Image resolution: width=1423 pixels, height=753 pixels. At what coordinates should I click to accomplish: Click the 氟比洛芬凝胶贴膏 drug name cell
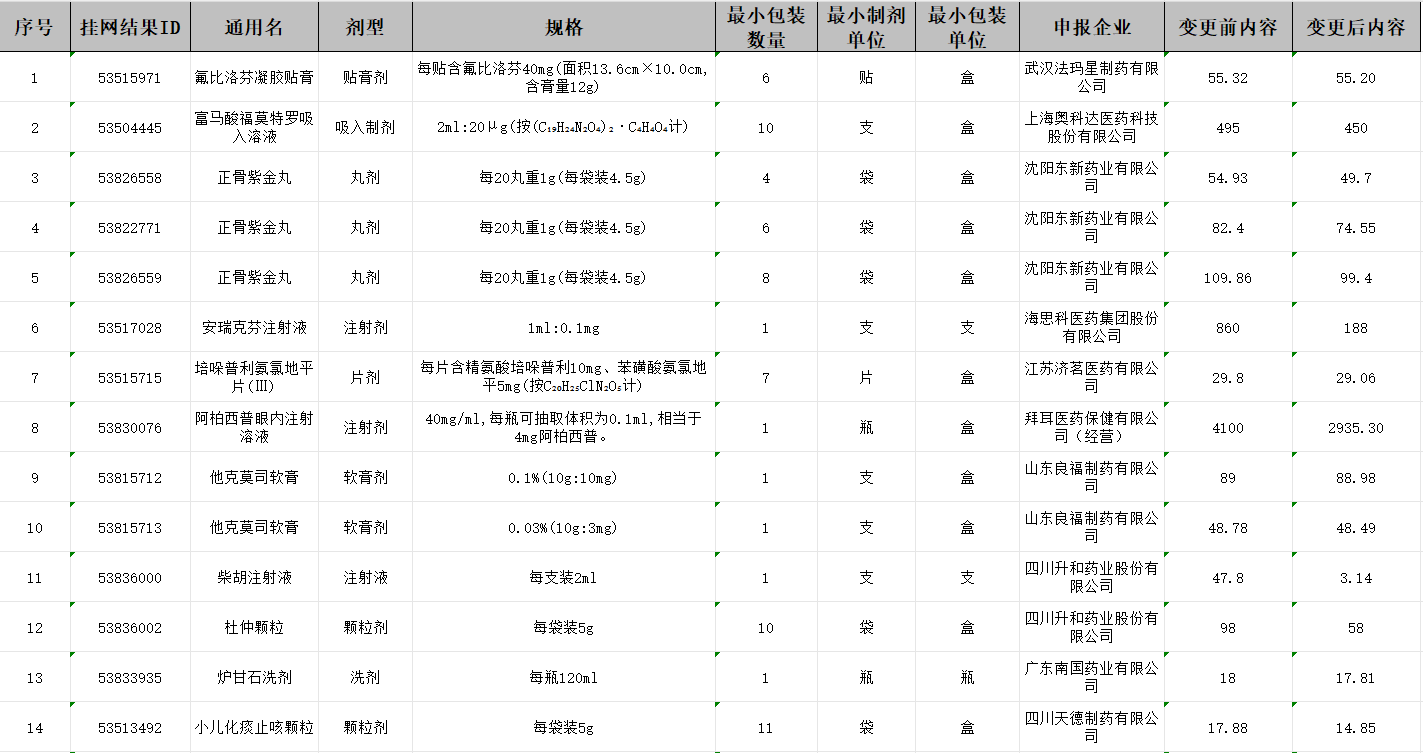tap(254, 78)
